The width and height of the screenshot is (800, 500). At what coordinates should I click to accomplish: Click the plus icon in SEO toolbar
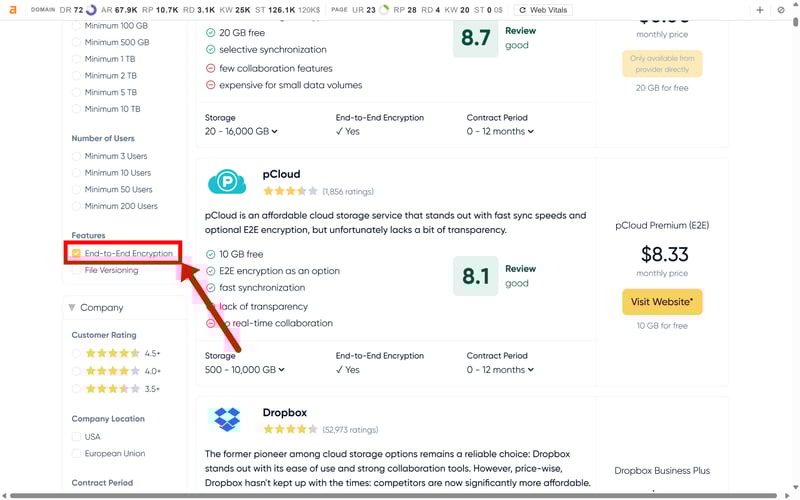point(760,10)
